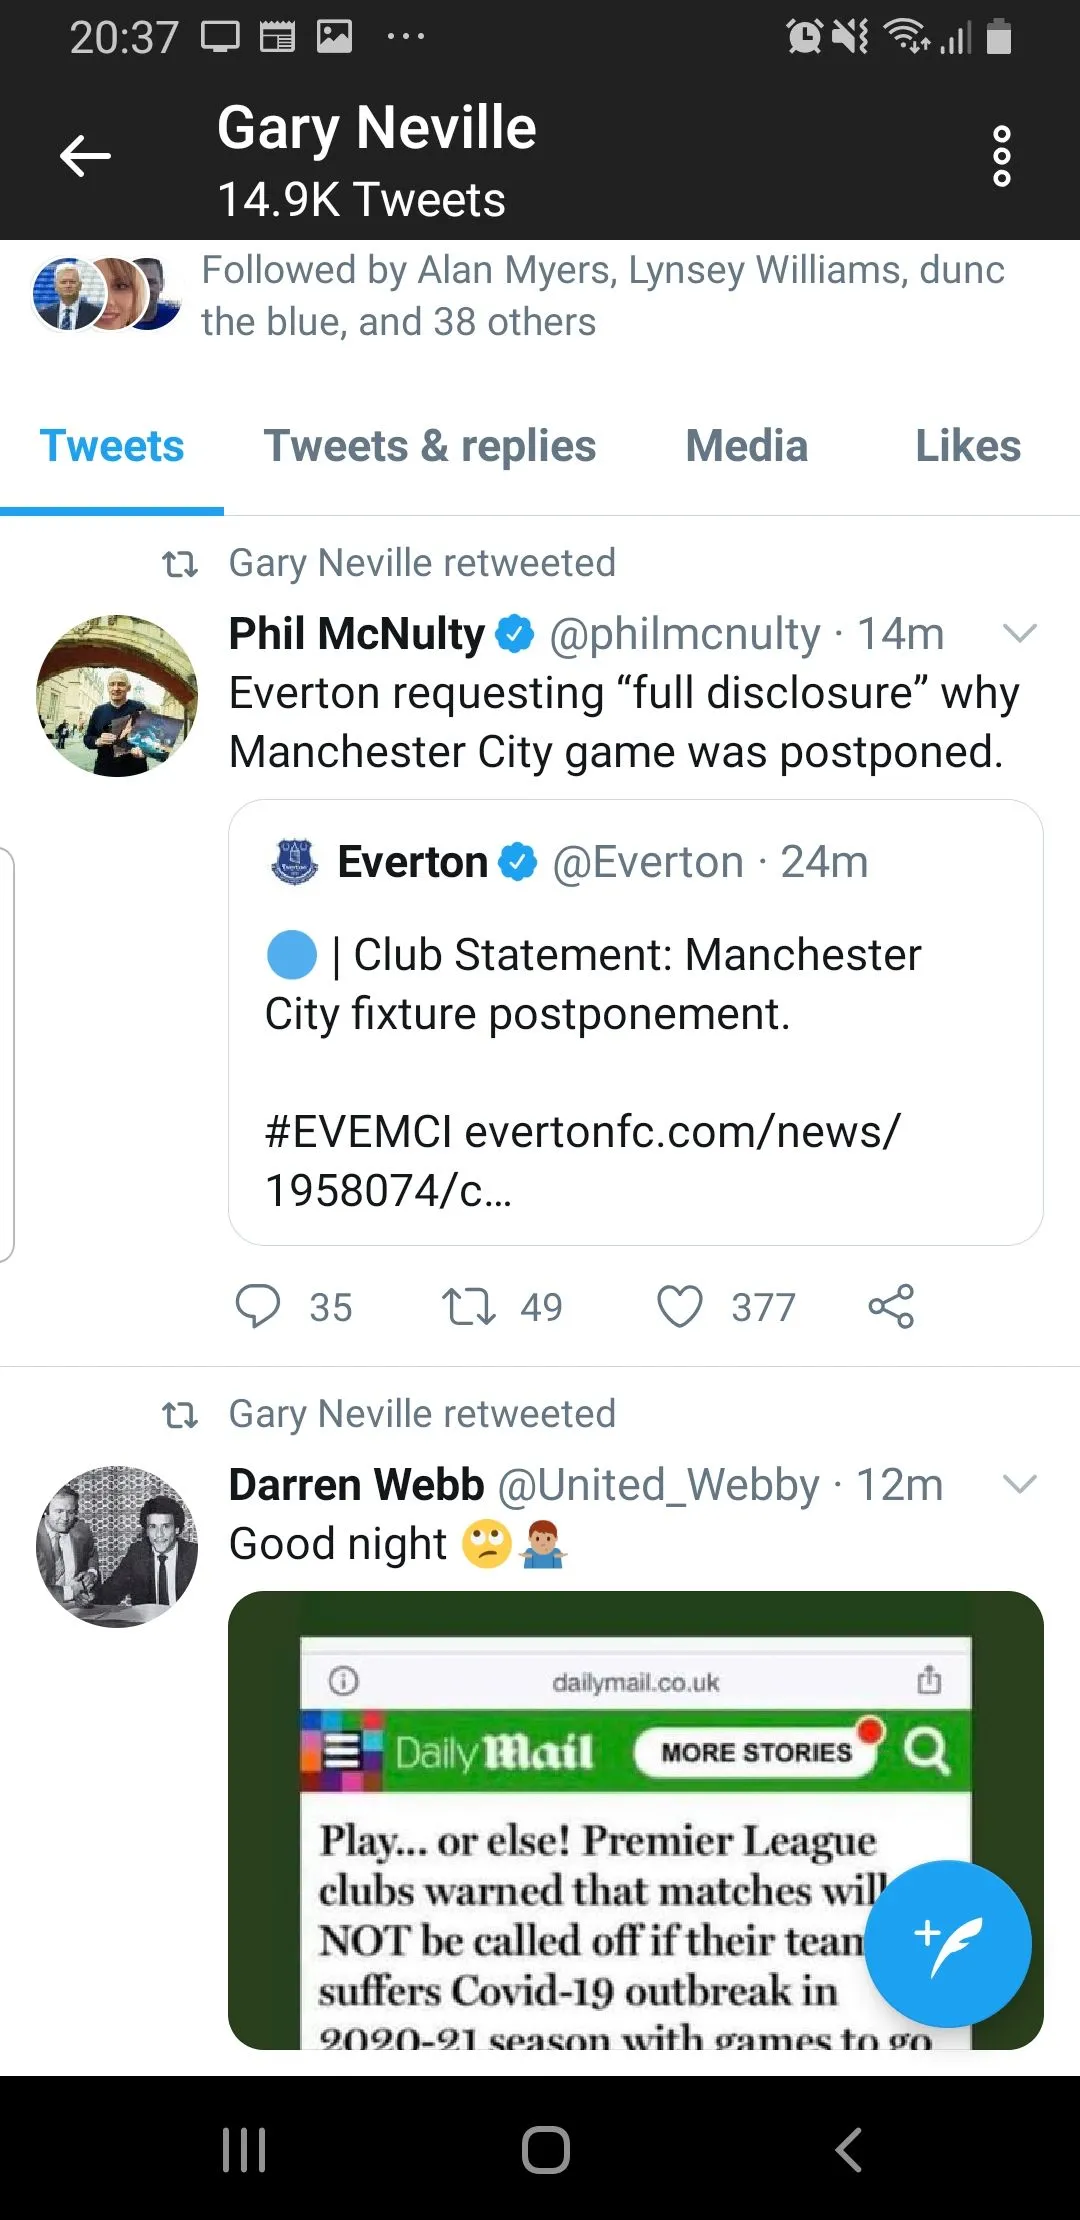1080x2220 pixels.
Task: Tap the @philmcnulty handle
Action: click(x=684, y=634)
